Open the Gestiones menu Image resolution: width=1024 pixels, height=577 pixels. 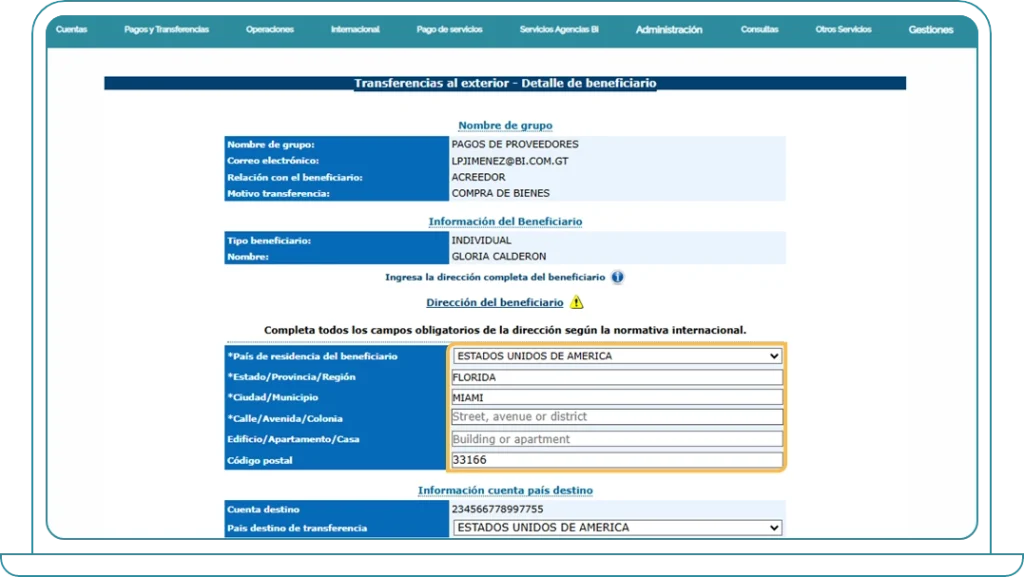pyautogui.click(x=930, y=30)
